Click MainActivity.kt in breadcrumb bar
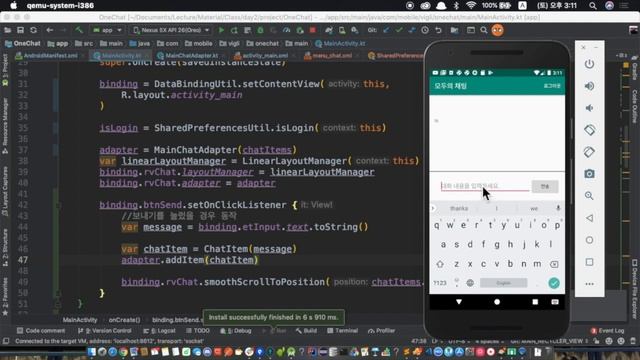640x360 pixels. click(x=340, y=43)
